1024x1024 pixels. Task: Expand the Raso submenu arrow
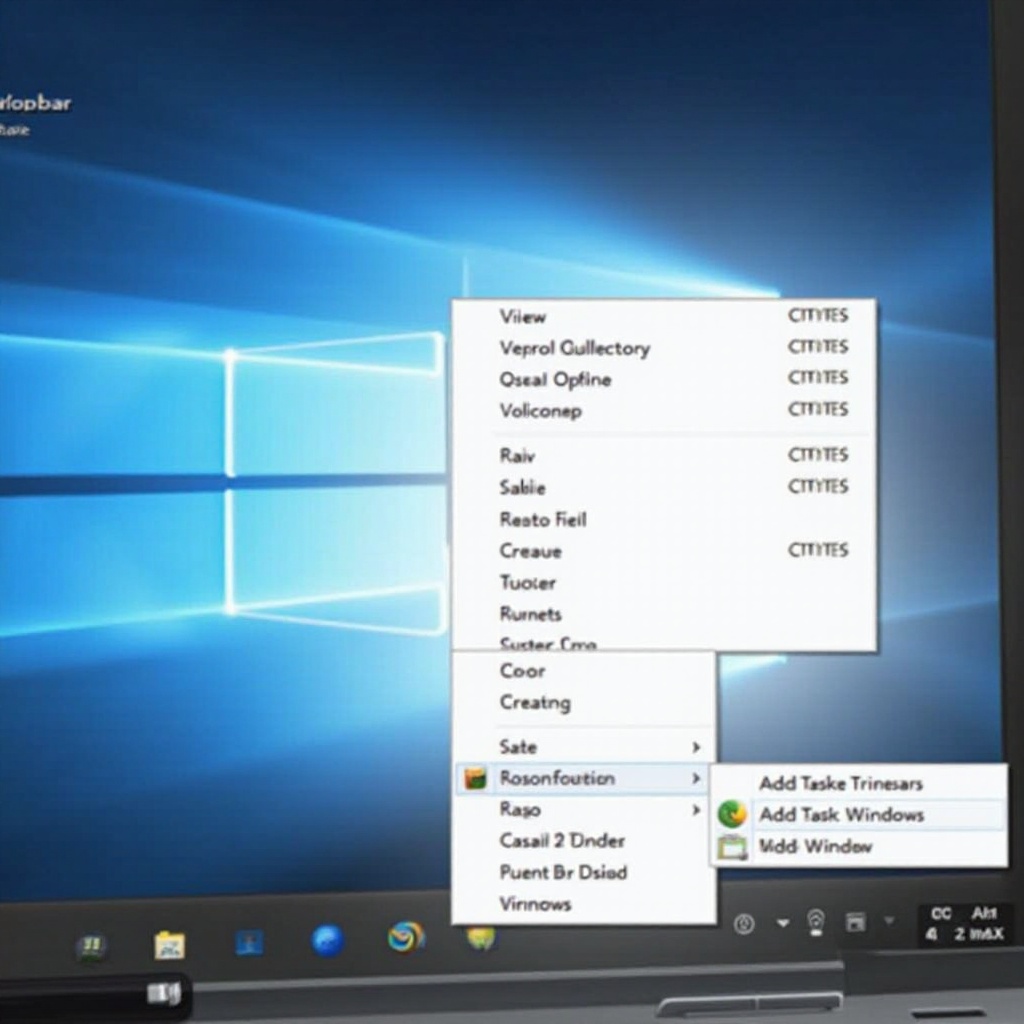[696, 809]
